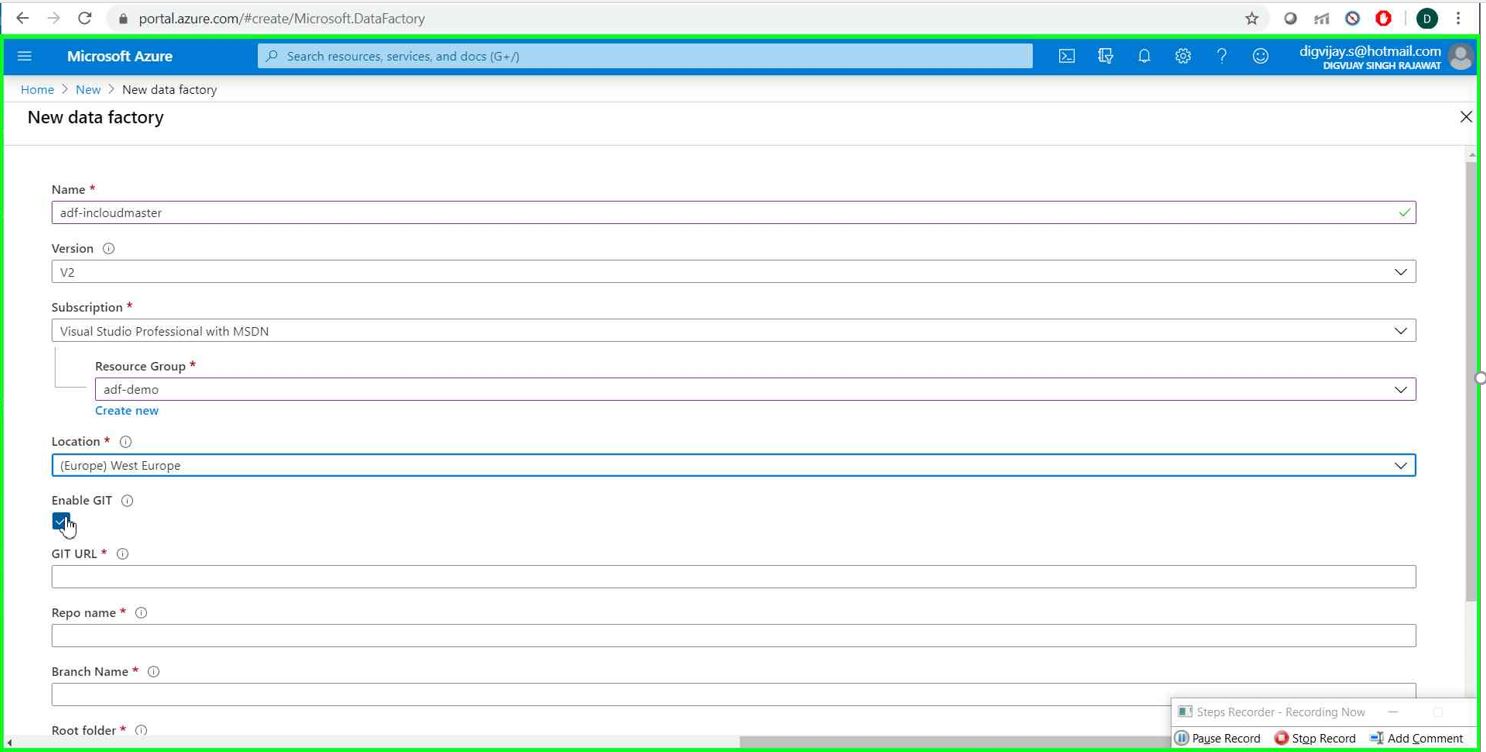Focus the Azure search resources box
The width and height of the screenshot is (1486, 752).
645,56
